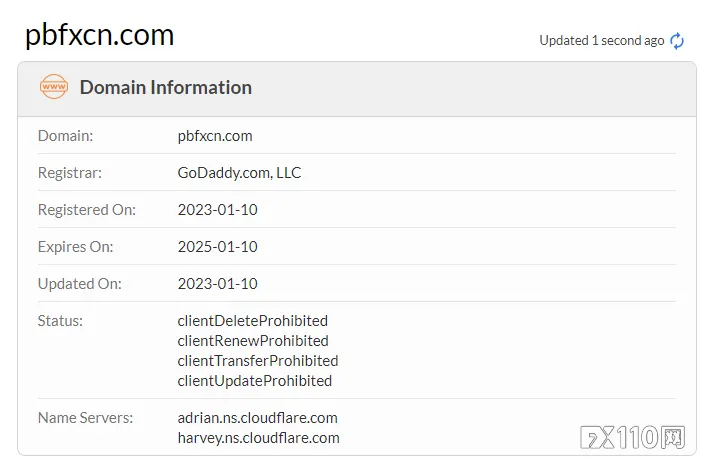Screen dimensions: 711x471
Task: Click the large pbfxcn.com page title
Action: (x=99, y=36)
